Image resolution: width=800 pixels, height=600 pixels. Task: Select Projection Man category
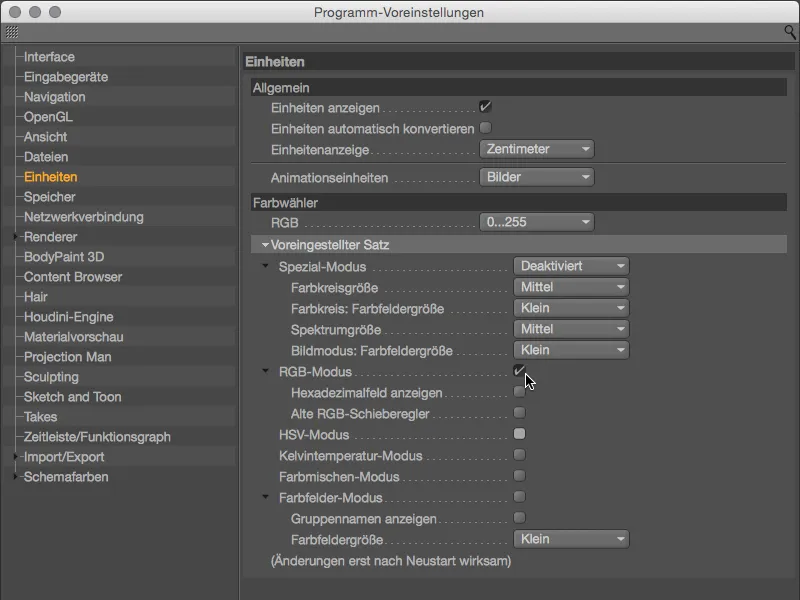[67, 357]
